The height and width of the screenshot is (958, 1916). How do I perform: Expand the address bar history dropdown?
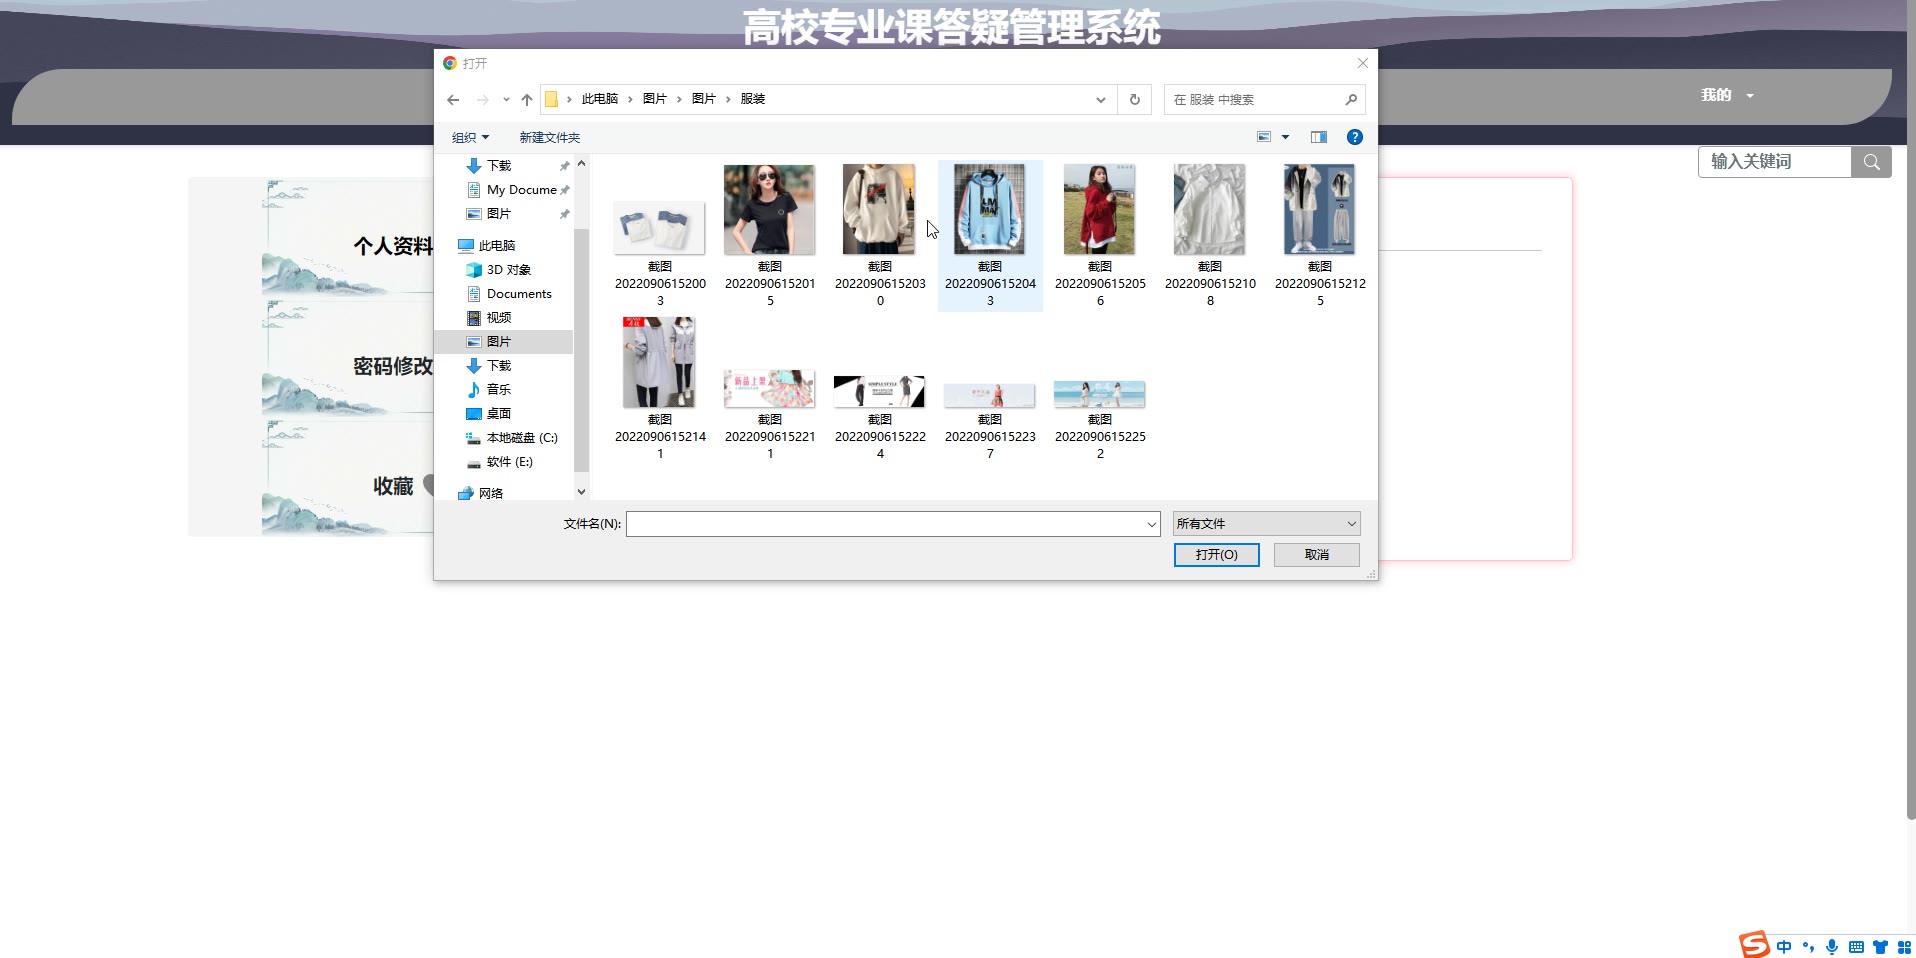point(1100,100)
